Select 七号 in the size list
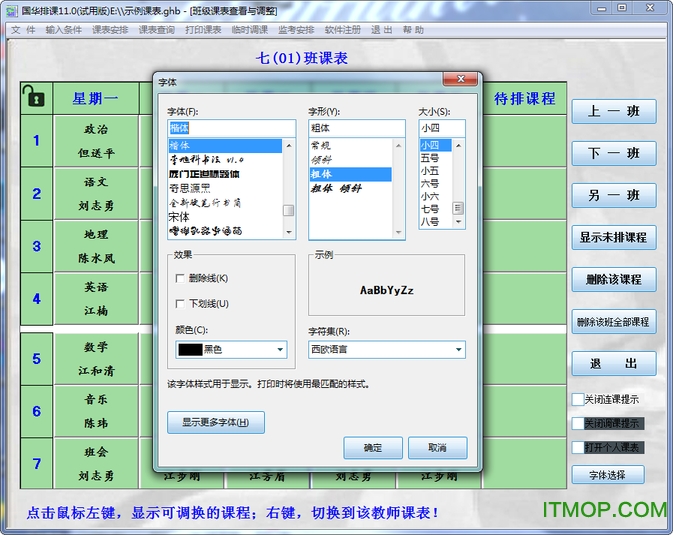 (x=436, y=209)
